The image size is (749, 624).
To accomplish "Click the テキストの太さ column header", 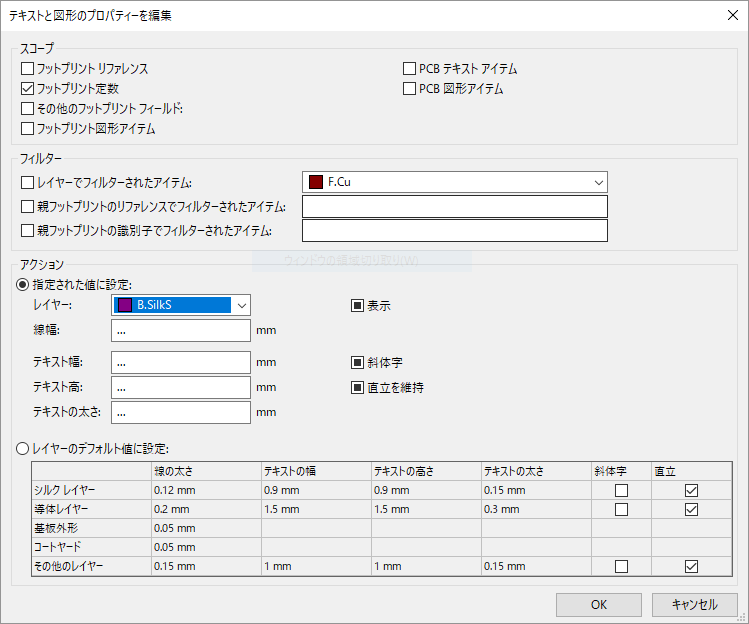I will (536, 472).
